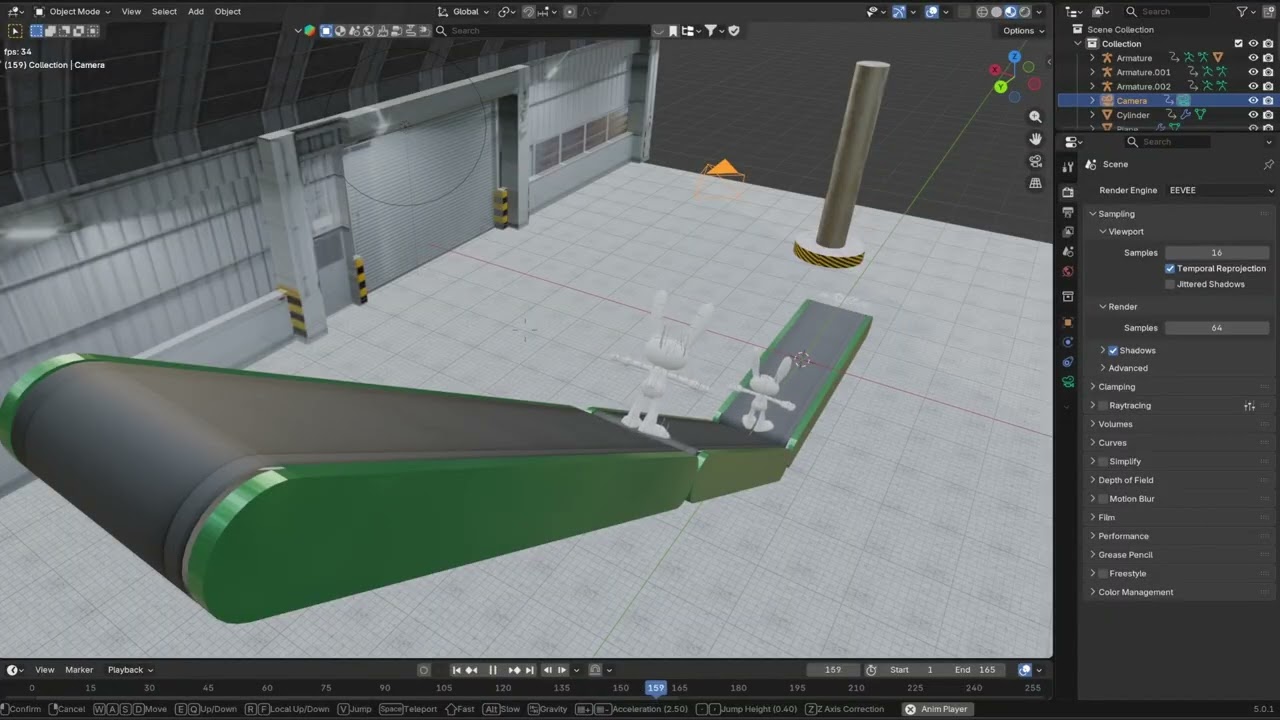The height and width of the screenshot is (720, 1280).
Task: Adjust the Viewport Samples value field
Action: 1217,253
